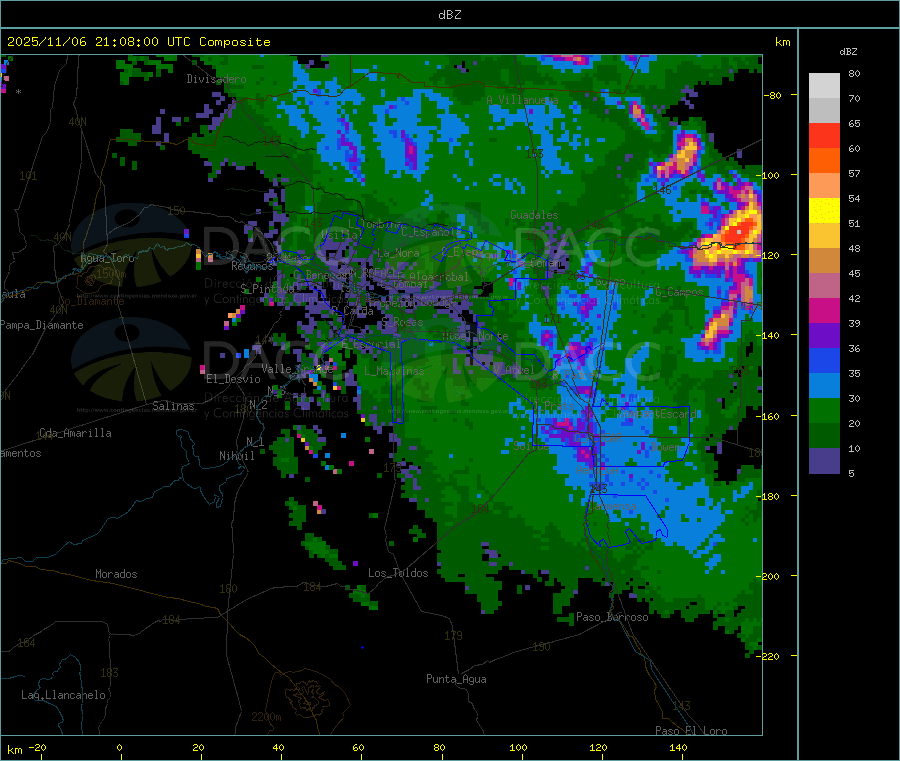Viewport: 900px width, 761px height.
Task: Click the purple 39-36 dBZ legend swatch
Action: [824, 336]
